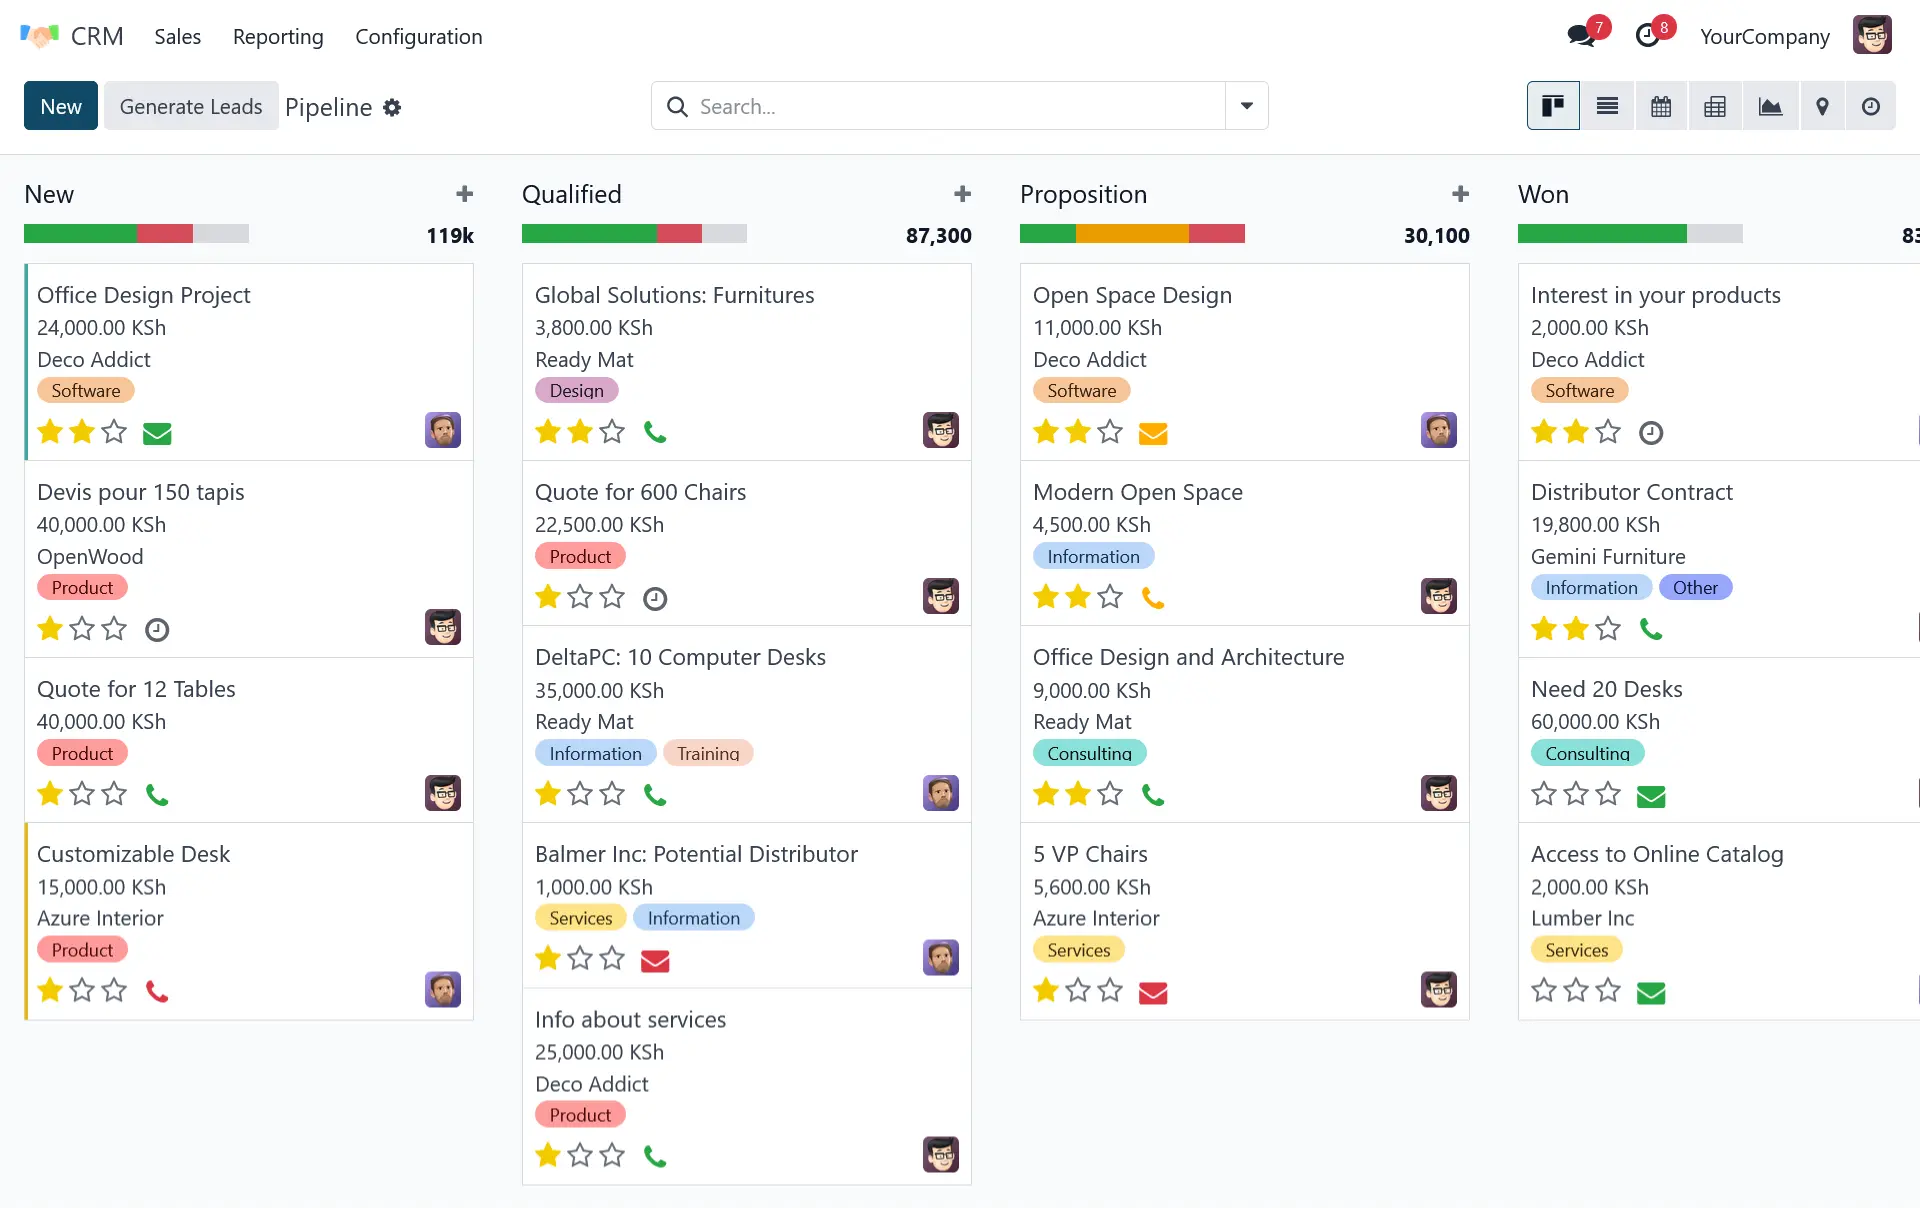Click into the Search field

click(950, 106)
